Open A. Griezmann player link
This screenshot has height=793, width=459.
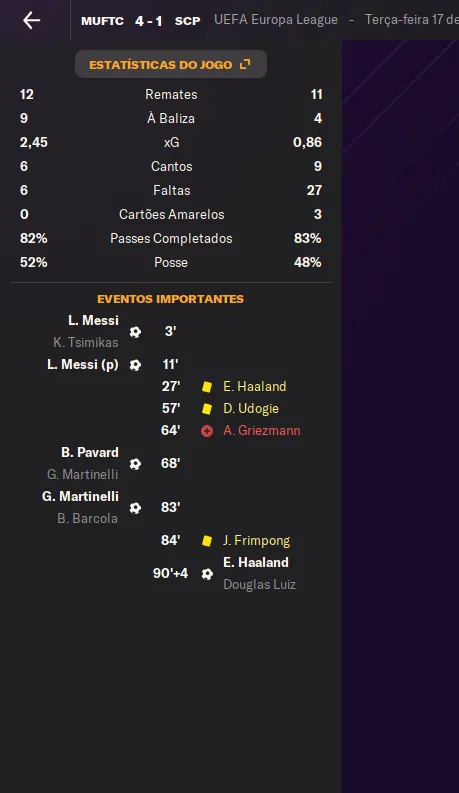point(262,430)
